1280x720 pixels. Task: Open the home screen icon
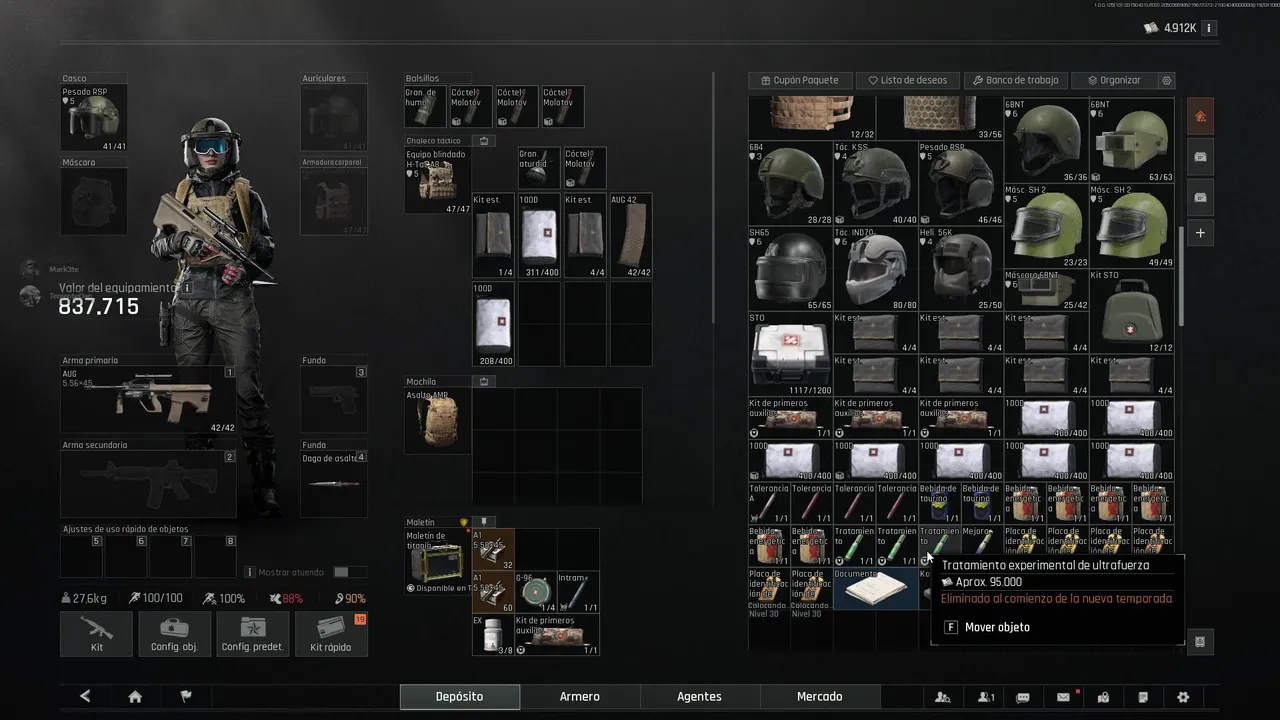(135, 697)
